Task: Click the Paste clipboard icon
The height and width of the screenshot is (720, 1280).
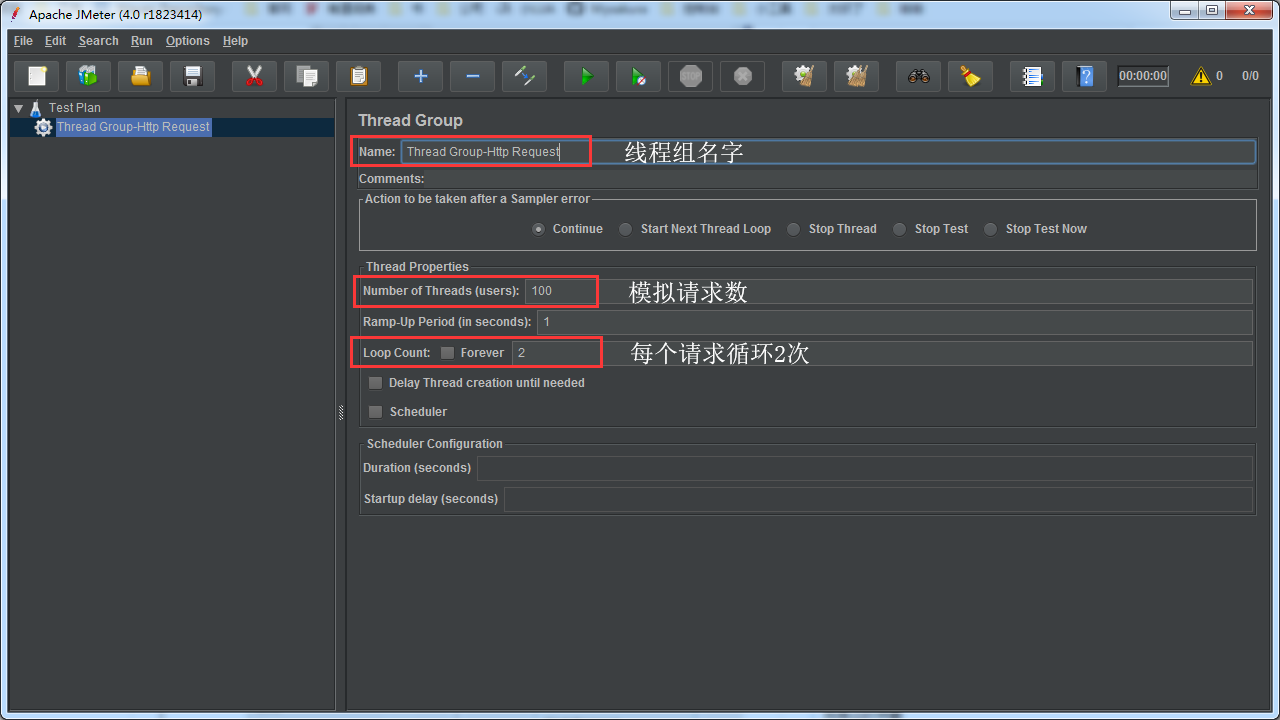Action: 359,76
